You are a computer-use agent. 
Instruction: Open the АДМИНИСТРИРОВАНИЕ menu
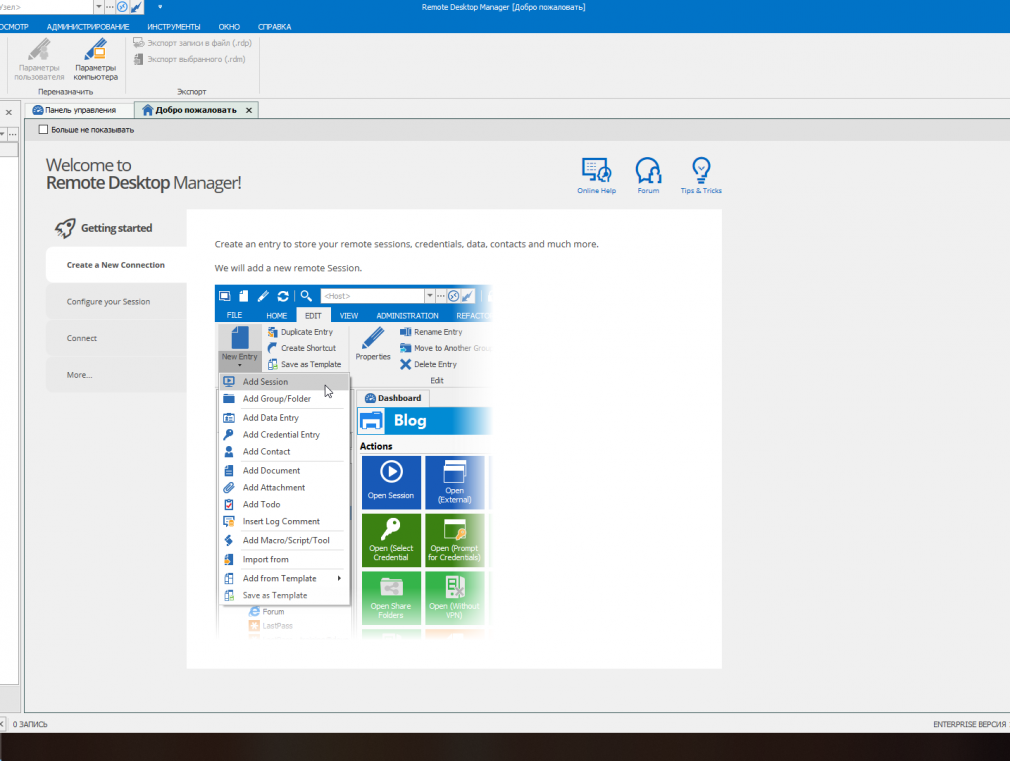pyautogui.click(x=88, y=27)
